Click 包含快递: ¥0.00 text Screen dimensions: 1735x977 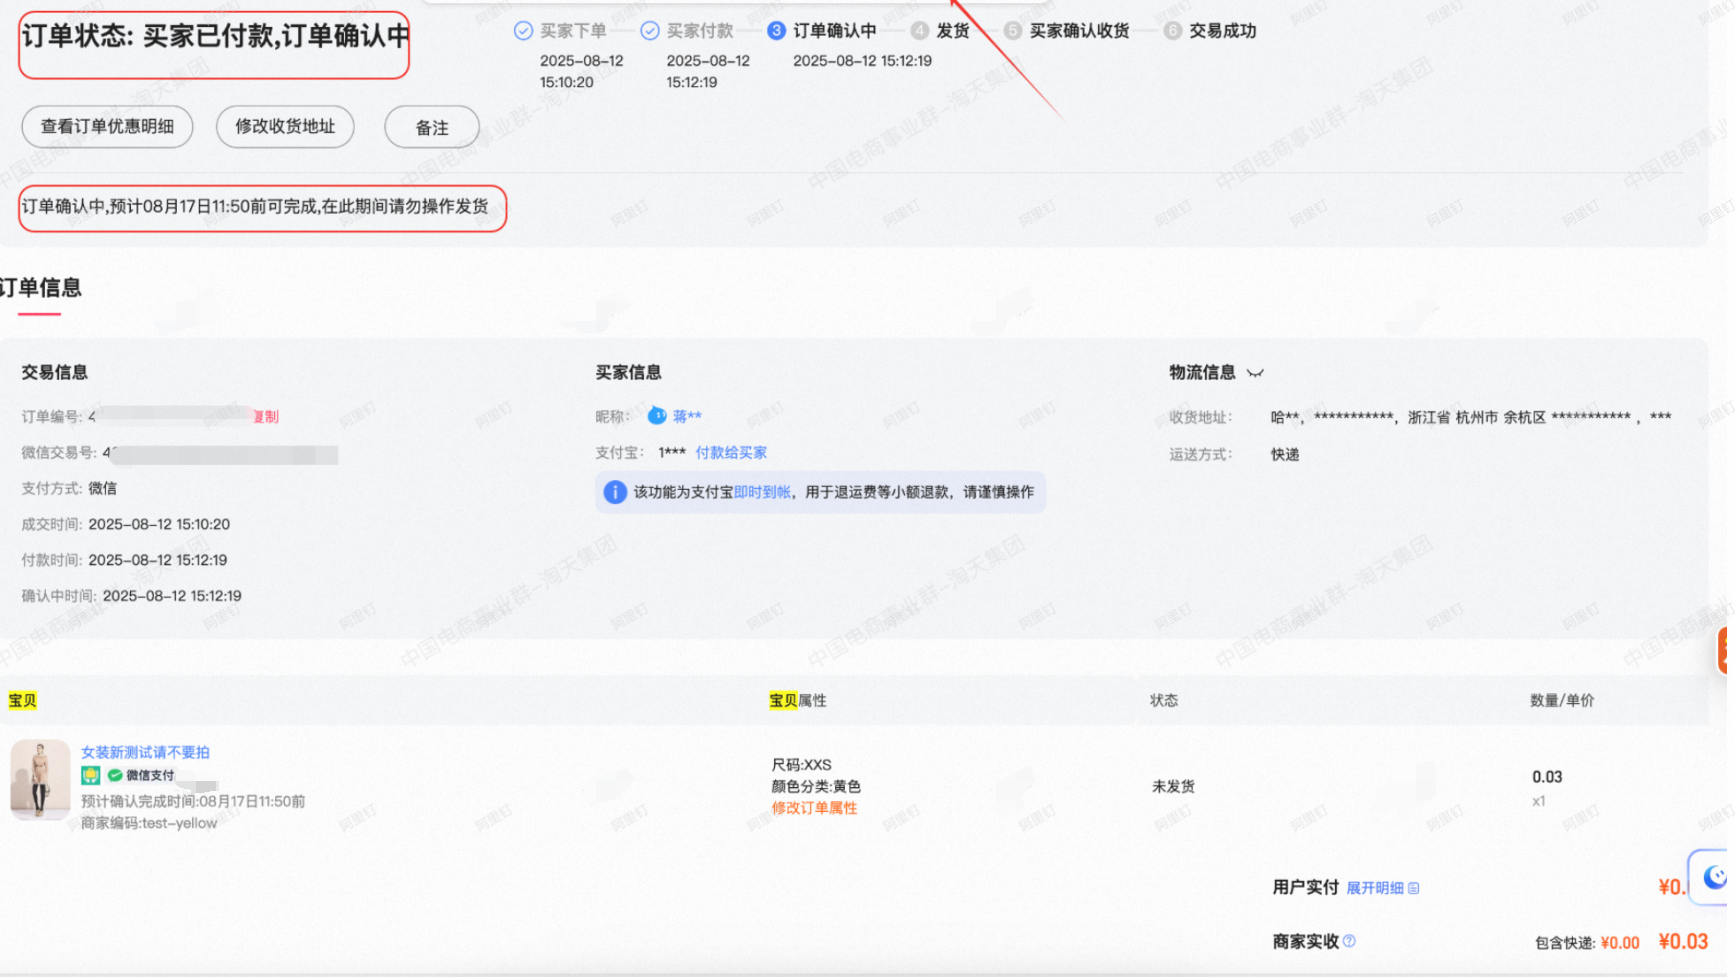pyautogui.click(x=1587, y=943)
